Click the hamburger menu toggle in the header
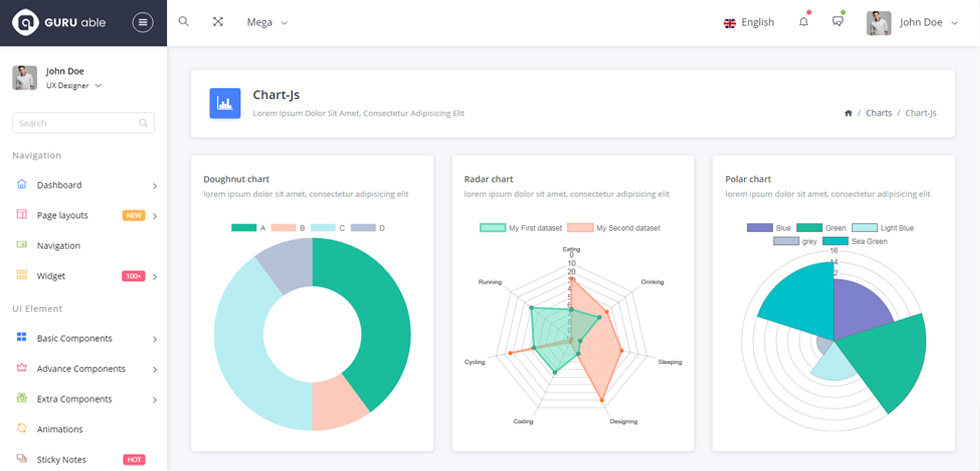The height and width of the screenshot is (471, 980). pyautogui.click(x=142, y=22)
